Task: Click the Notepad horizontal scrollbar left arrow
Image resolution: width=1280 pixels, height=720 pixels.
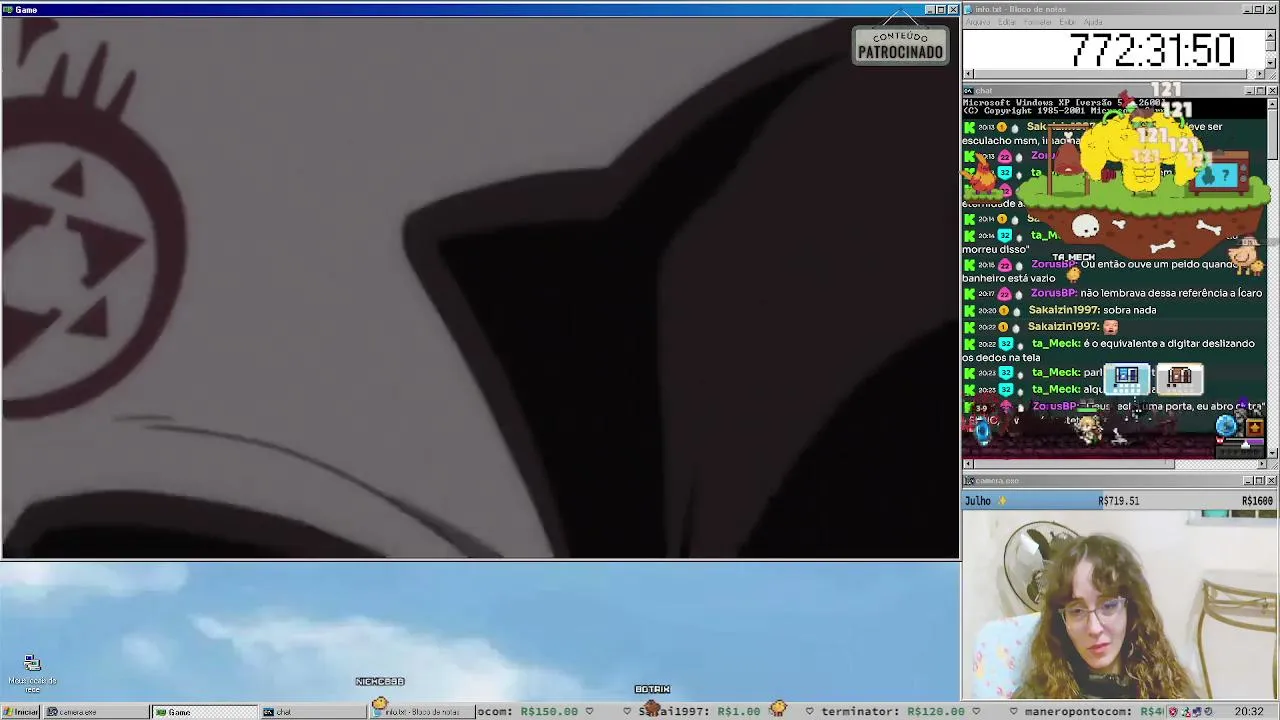Action: click(968, 74)
